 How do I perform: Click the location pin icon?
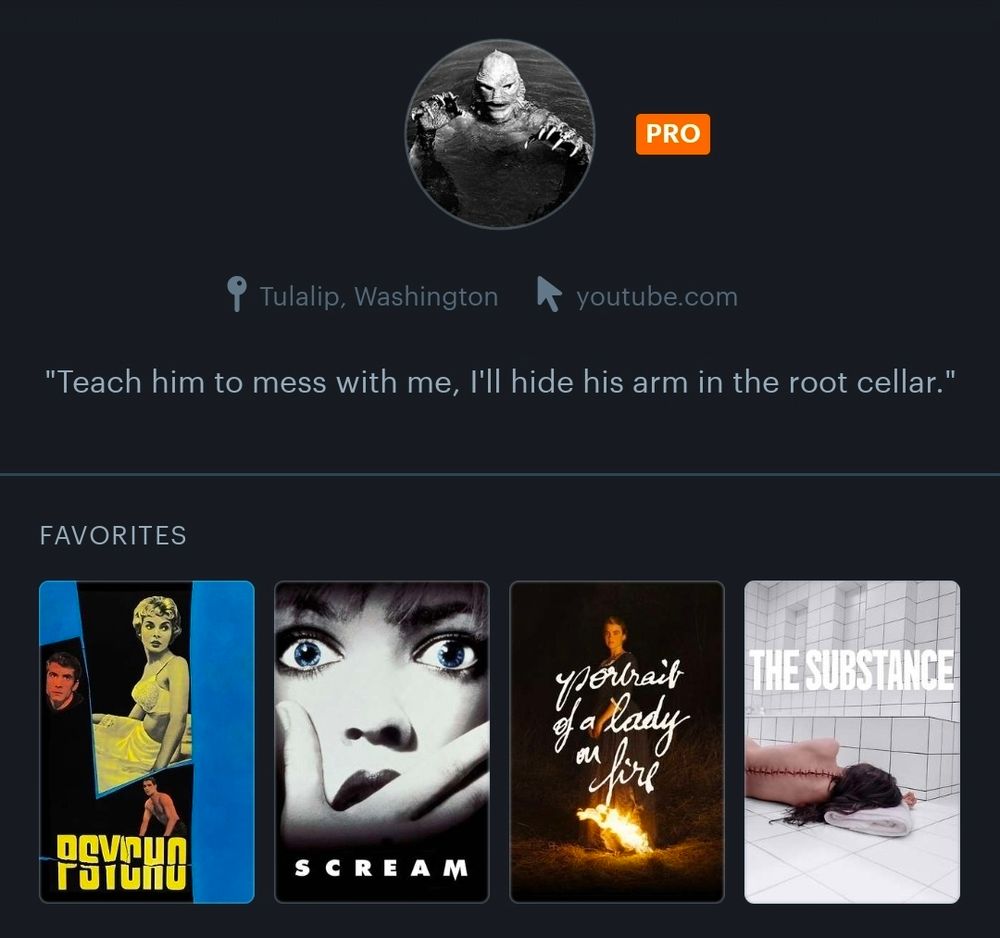click(x=237, y=294)
